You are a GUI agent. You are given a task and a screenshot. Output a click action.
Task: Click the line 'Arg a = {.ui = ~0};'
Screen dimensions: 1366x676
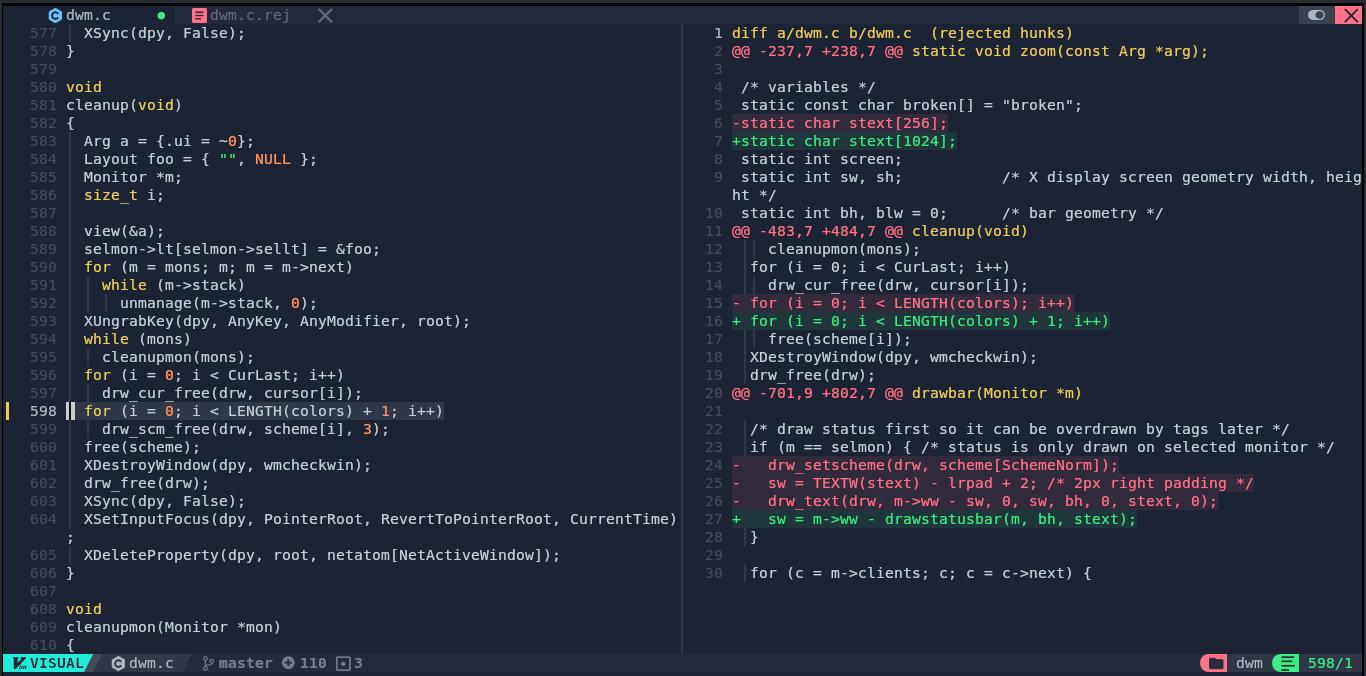169,141
